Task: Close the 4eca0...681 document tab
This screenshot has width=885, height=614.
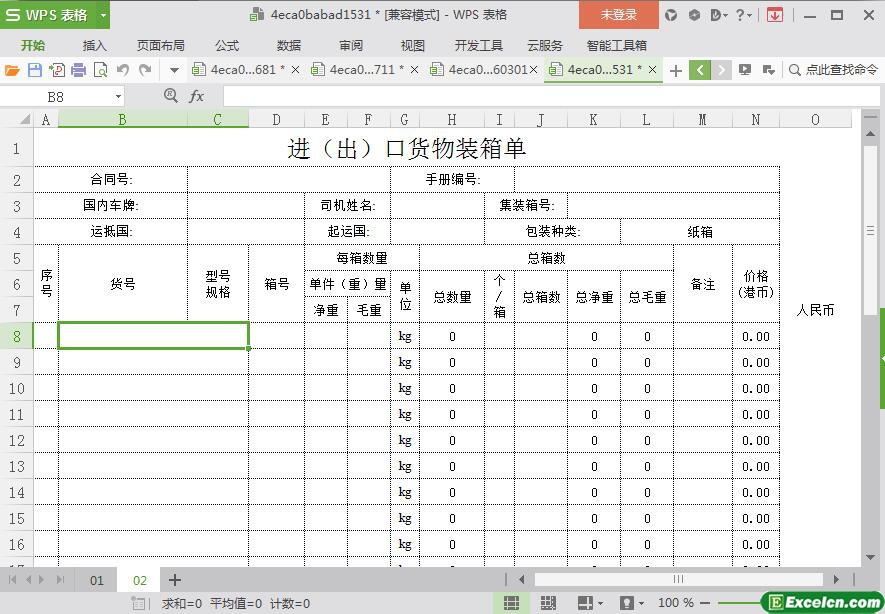Action: click(295, 70)
